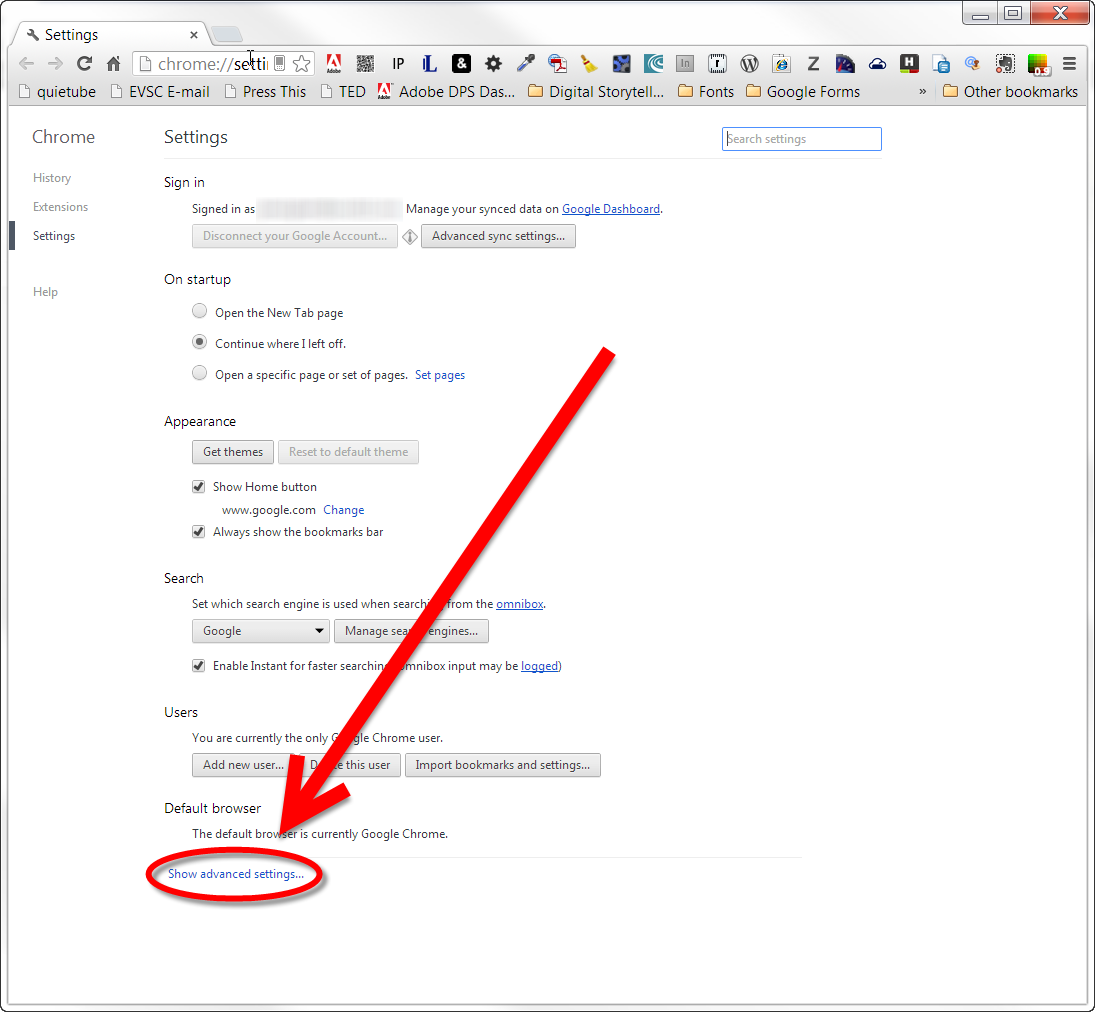Go to Extensions in the sidebar
The image size is (1095, 1012).
[60, 207]
